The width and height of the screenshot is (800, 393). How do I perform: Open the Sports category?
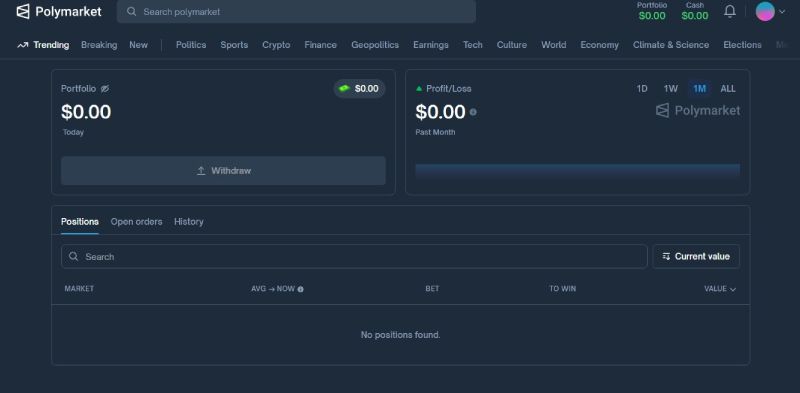tap(234, 45)
